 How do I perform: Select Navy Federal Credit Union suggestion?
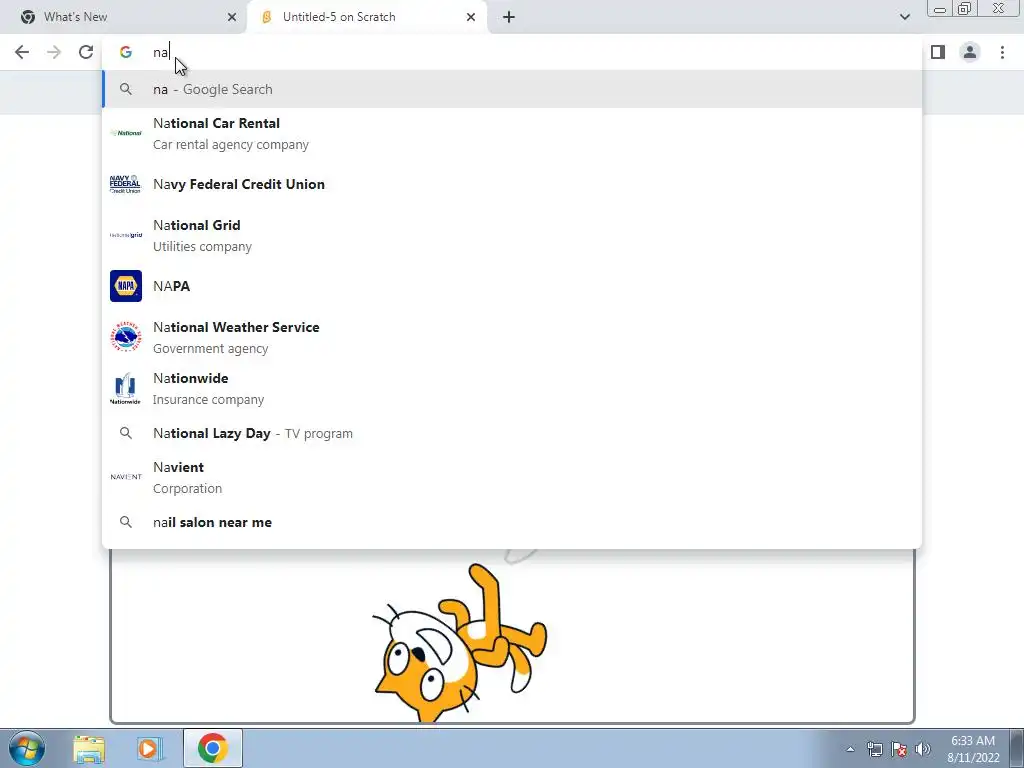pyautogui.click(x=512, y=184)
